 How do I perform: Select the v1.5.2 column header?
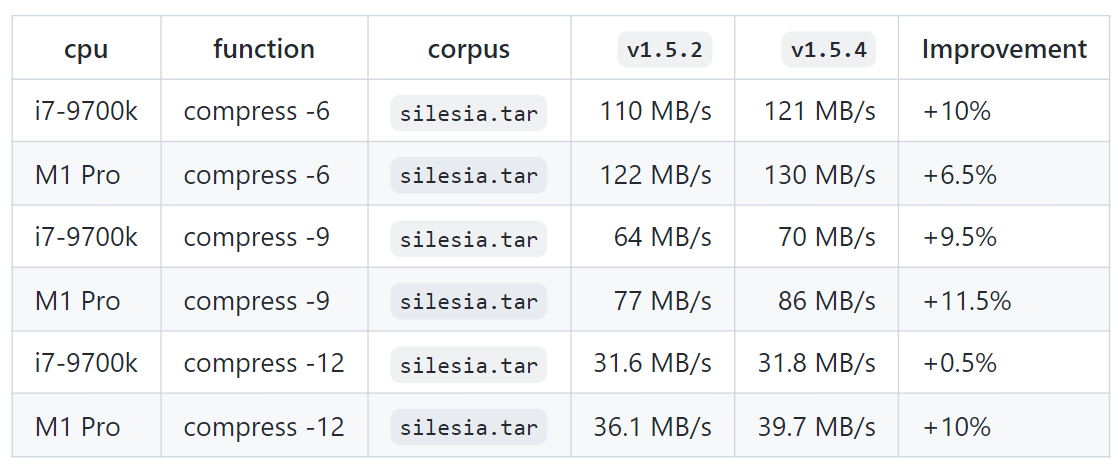coord(665,49)
